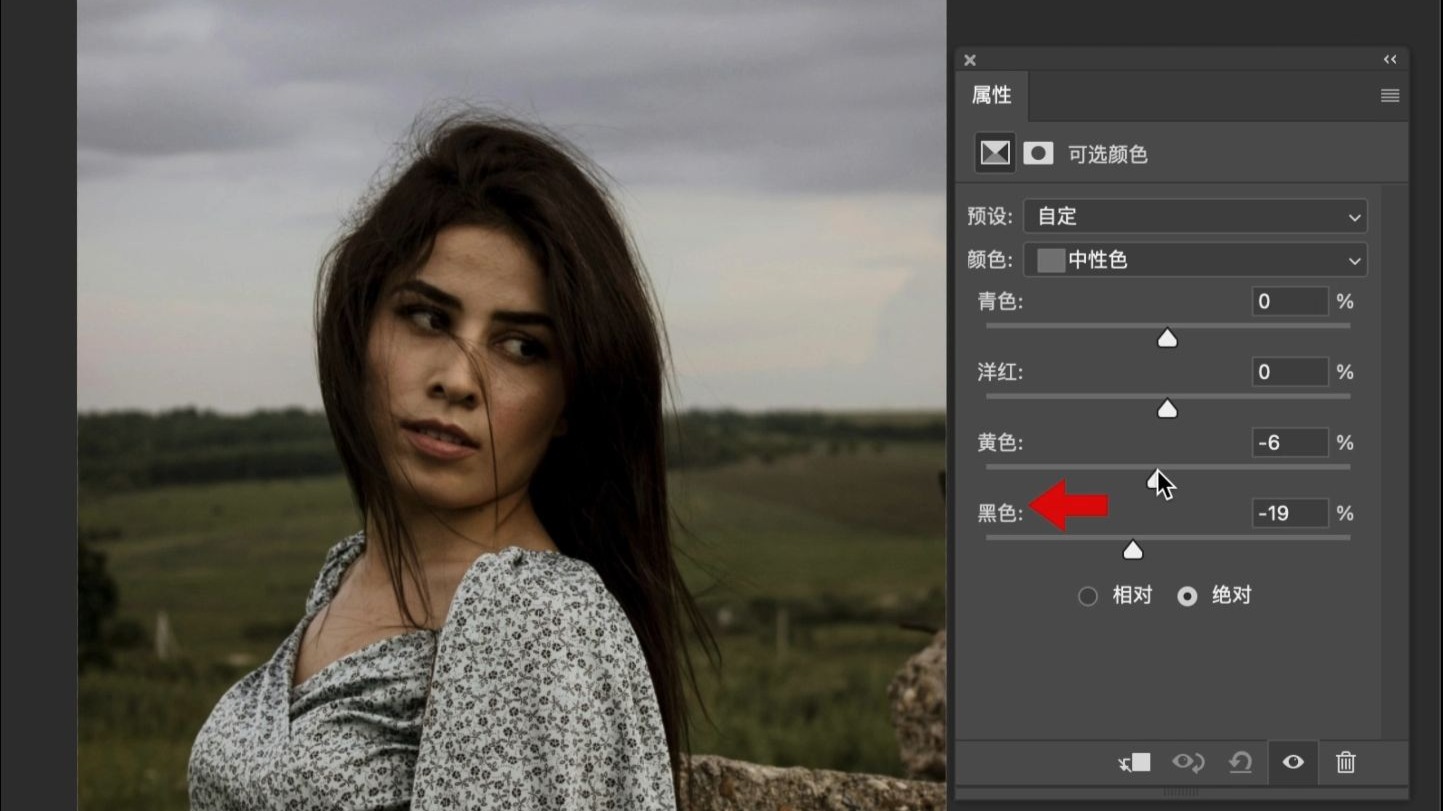Click the 洋红 slider handle
The image size is (1443, 811).
[1167, 409]
